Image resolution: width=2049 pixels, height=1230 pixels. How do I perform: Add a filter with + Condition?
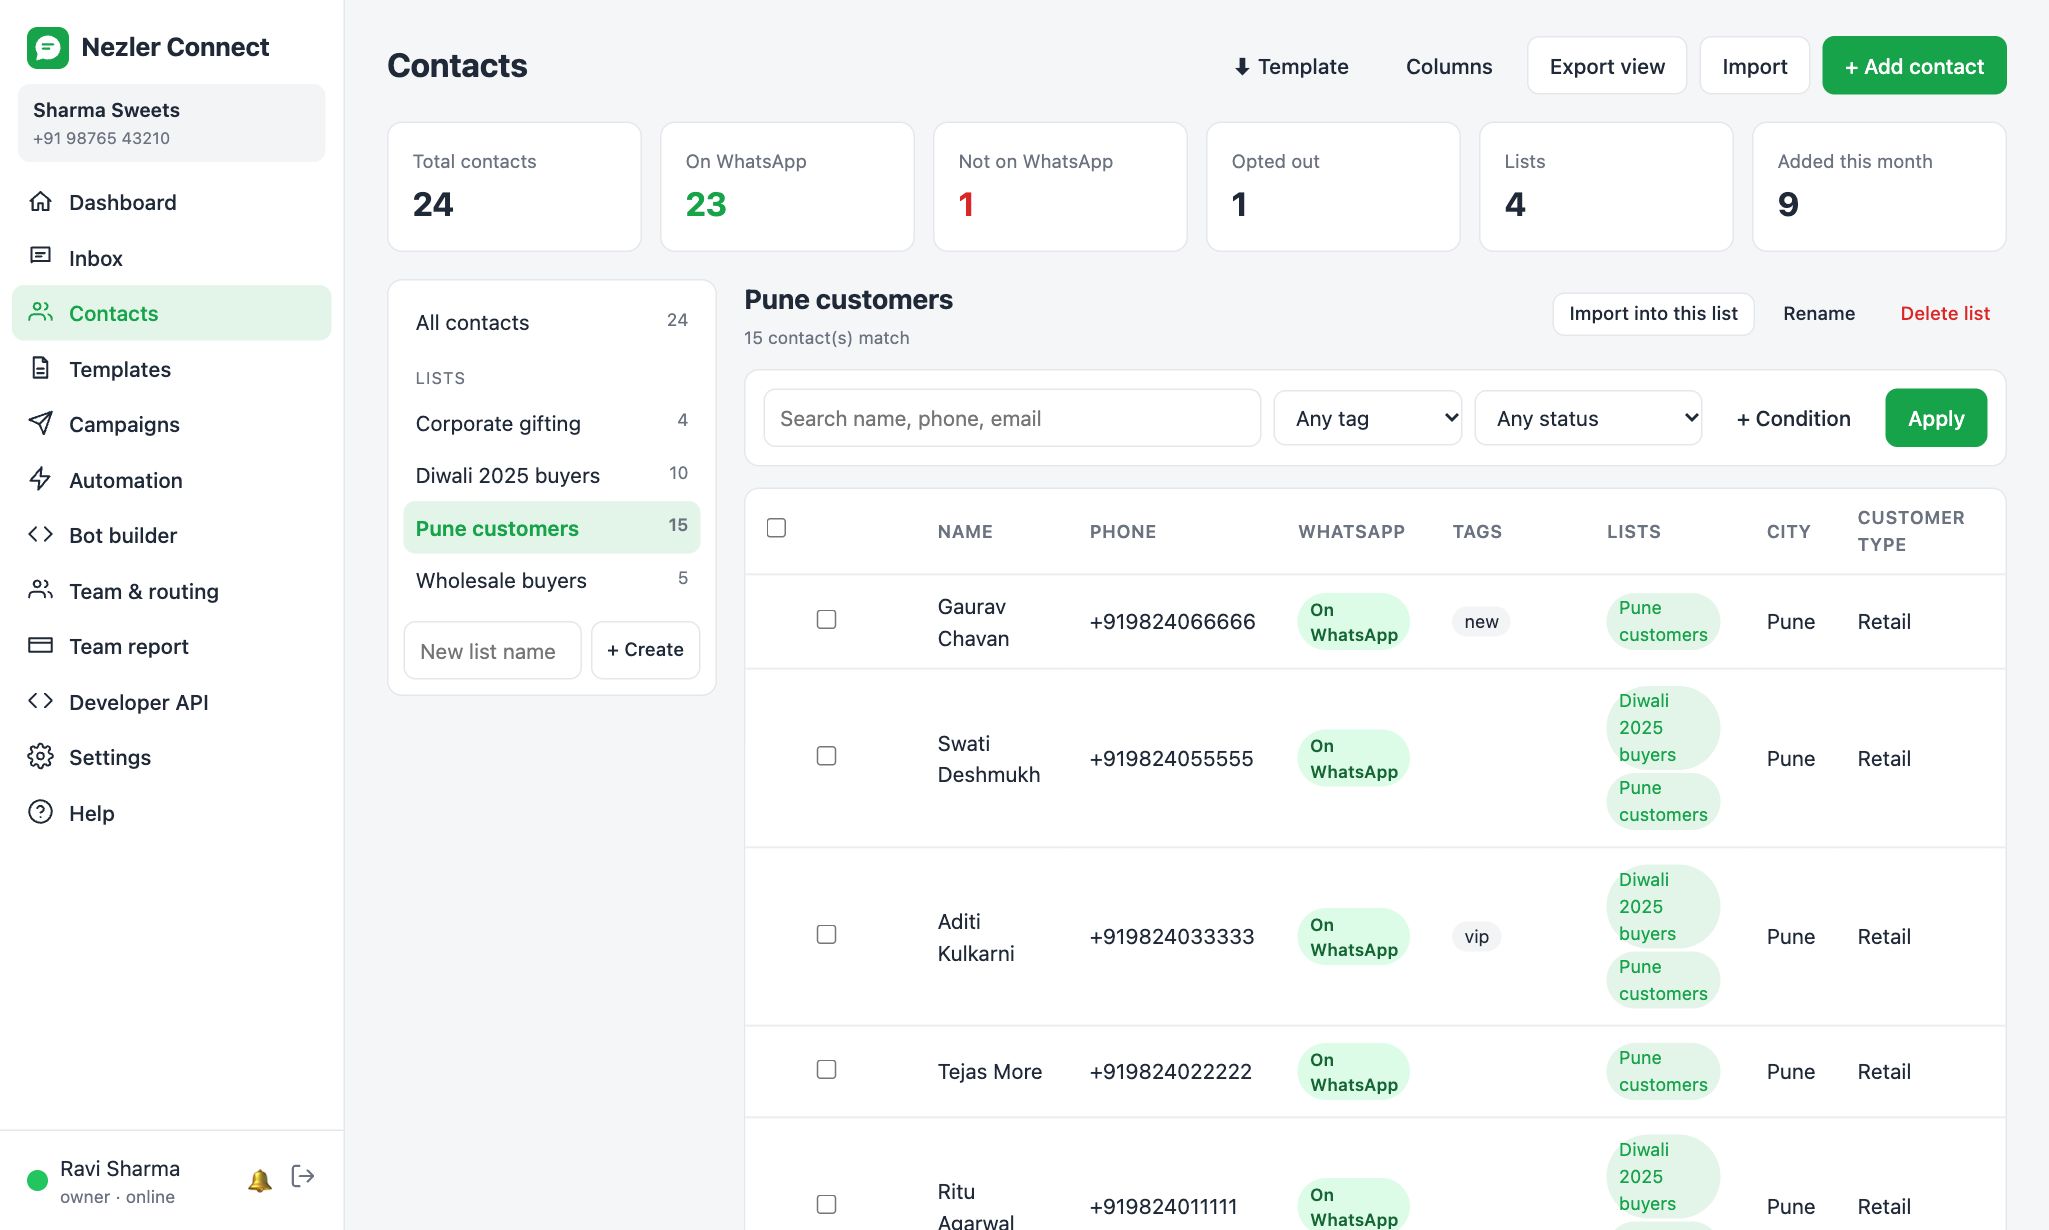coord(1794,418)
